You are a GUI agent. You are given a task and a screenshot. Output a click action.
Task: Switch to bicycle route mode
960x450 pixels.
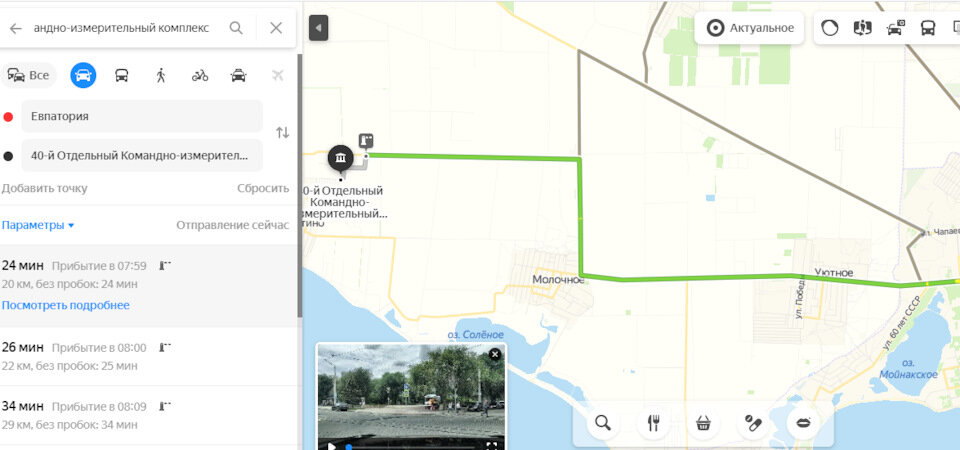point(200,76)
